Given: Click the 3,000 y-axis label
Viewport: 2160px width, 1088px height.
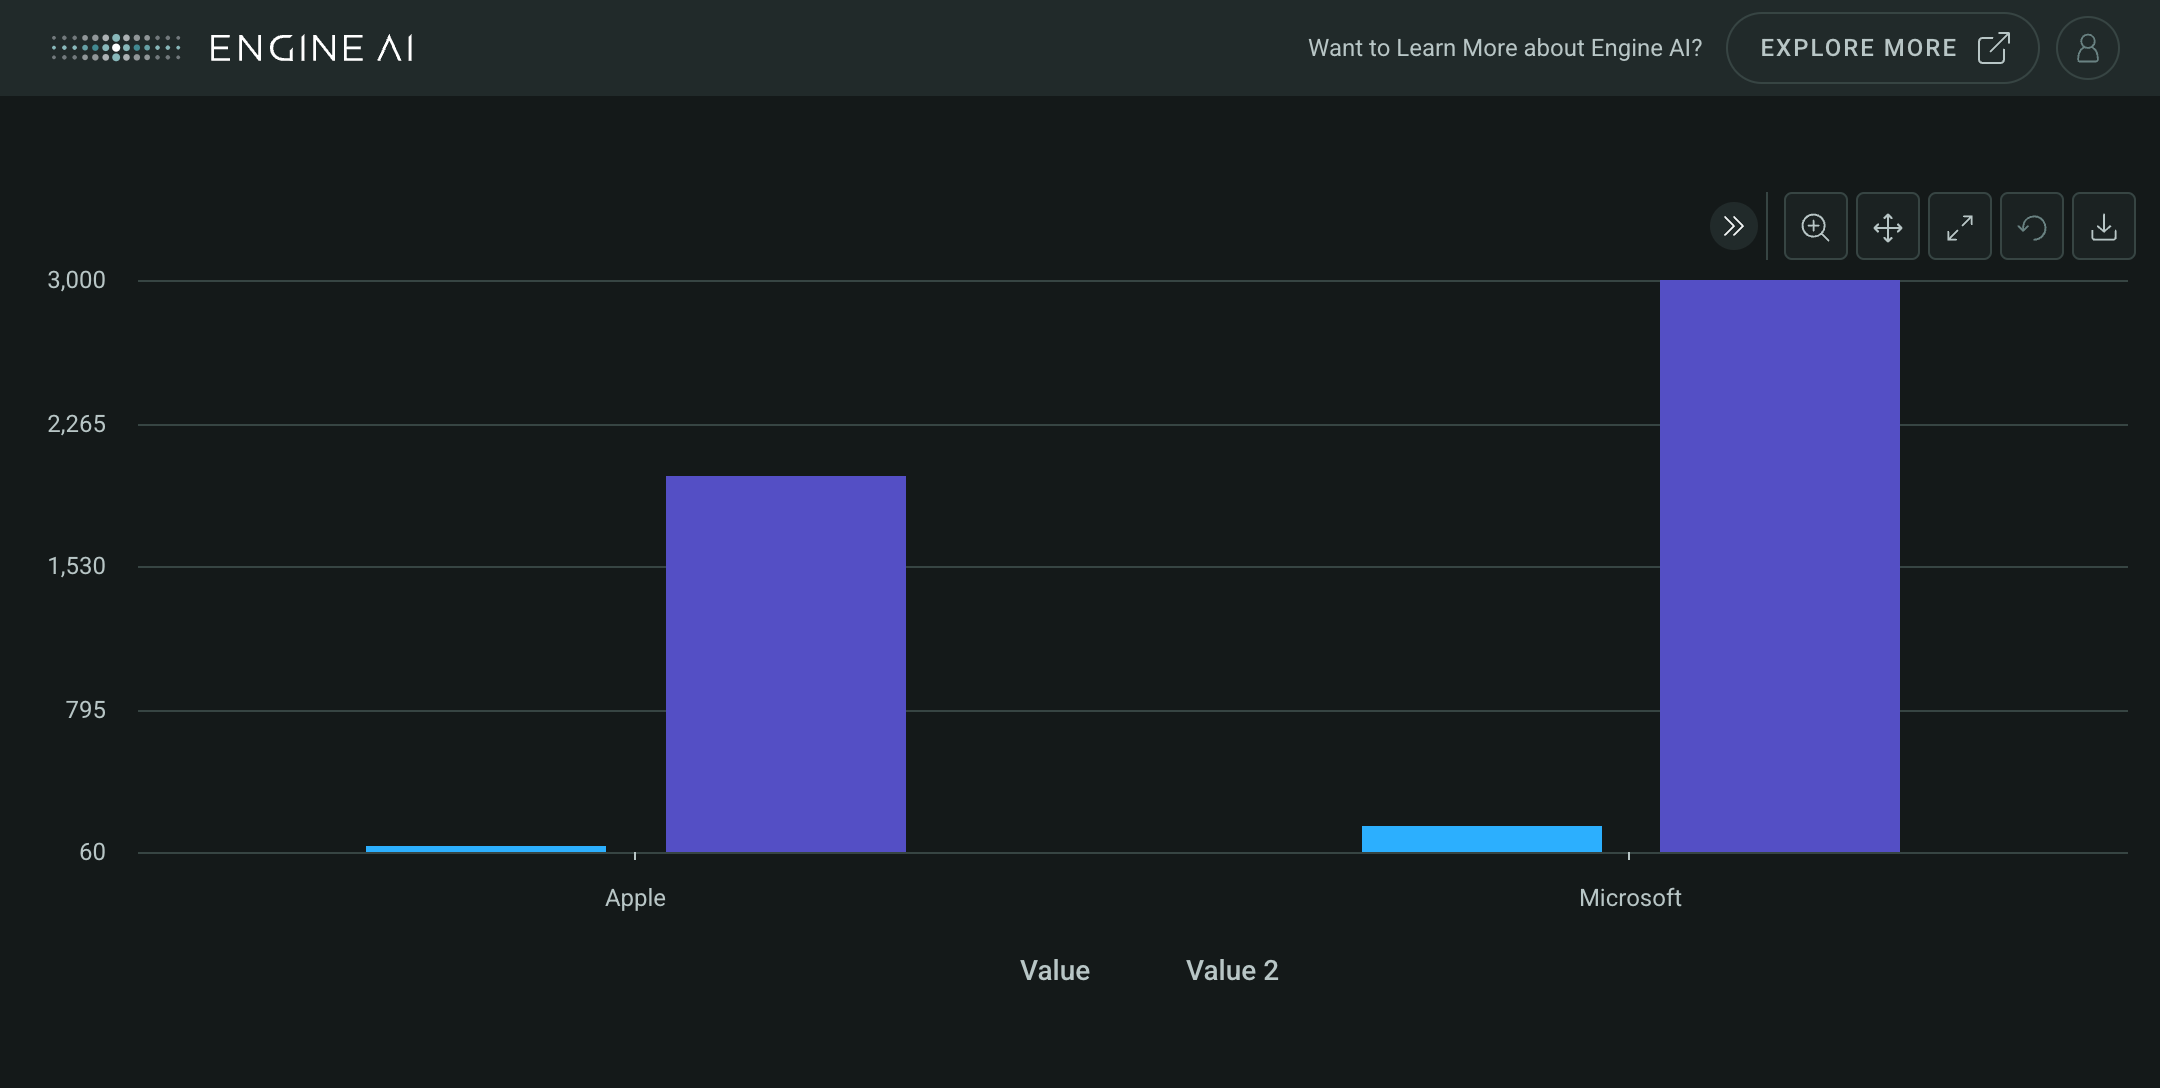Looking at the screenshot, I should pyautogui.click(x=76, y=280).
